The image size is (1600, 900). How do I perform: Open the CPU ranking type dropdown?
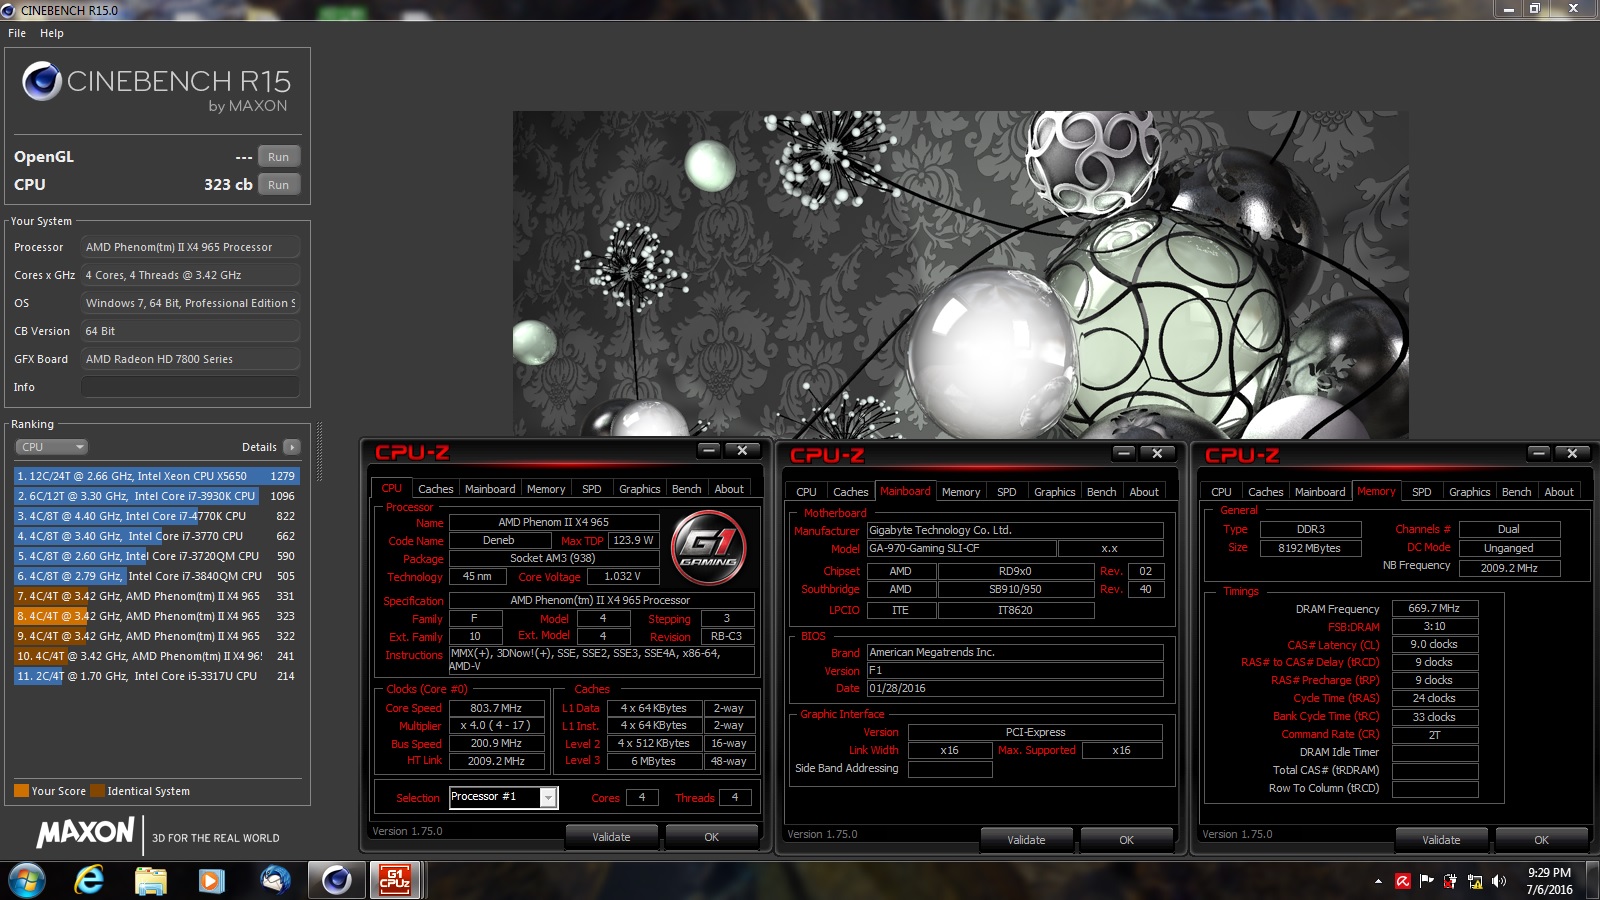pyautogui.click(x=51, y=447)
